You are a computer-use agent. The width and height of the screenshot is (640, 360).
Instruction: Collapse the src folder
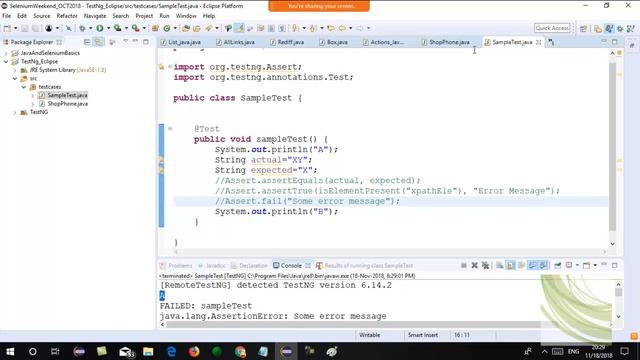[x=15, y=78]
